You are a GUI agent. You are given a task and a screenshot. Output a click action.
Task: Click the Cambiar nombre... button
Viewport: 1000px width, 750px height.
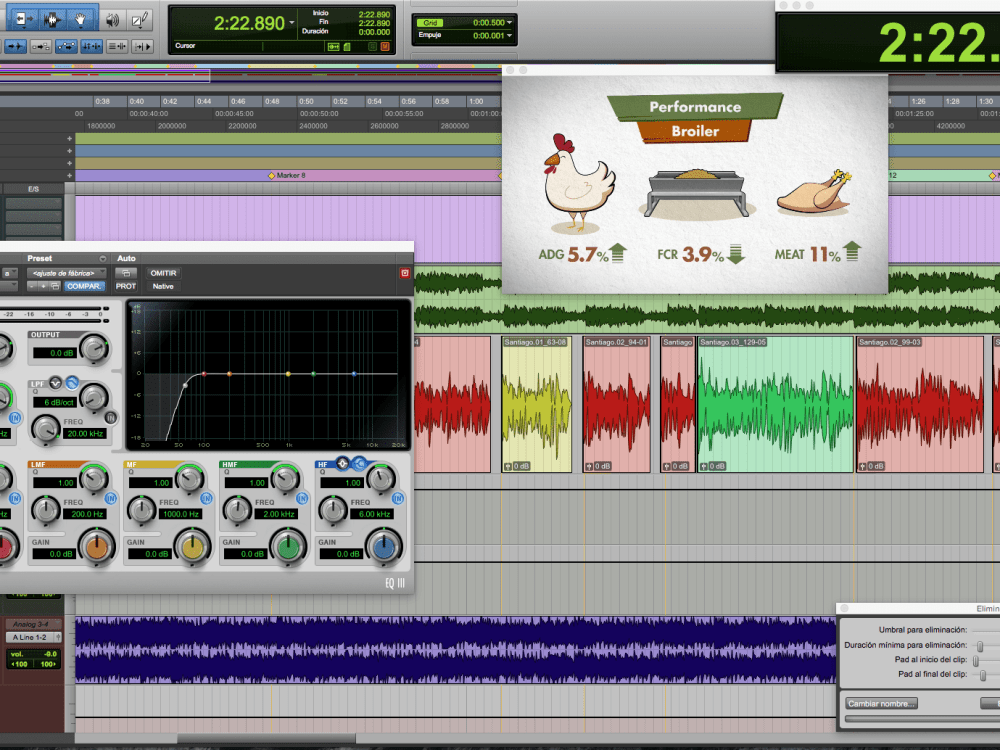coord(881,703)
